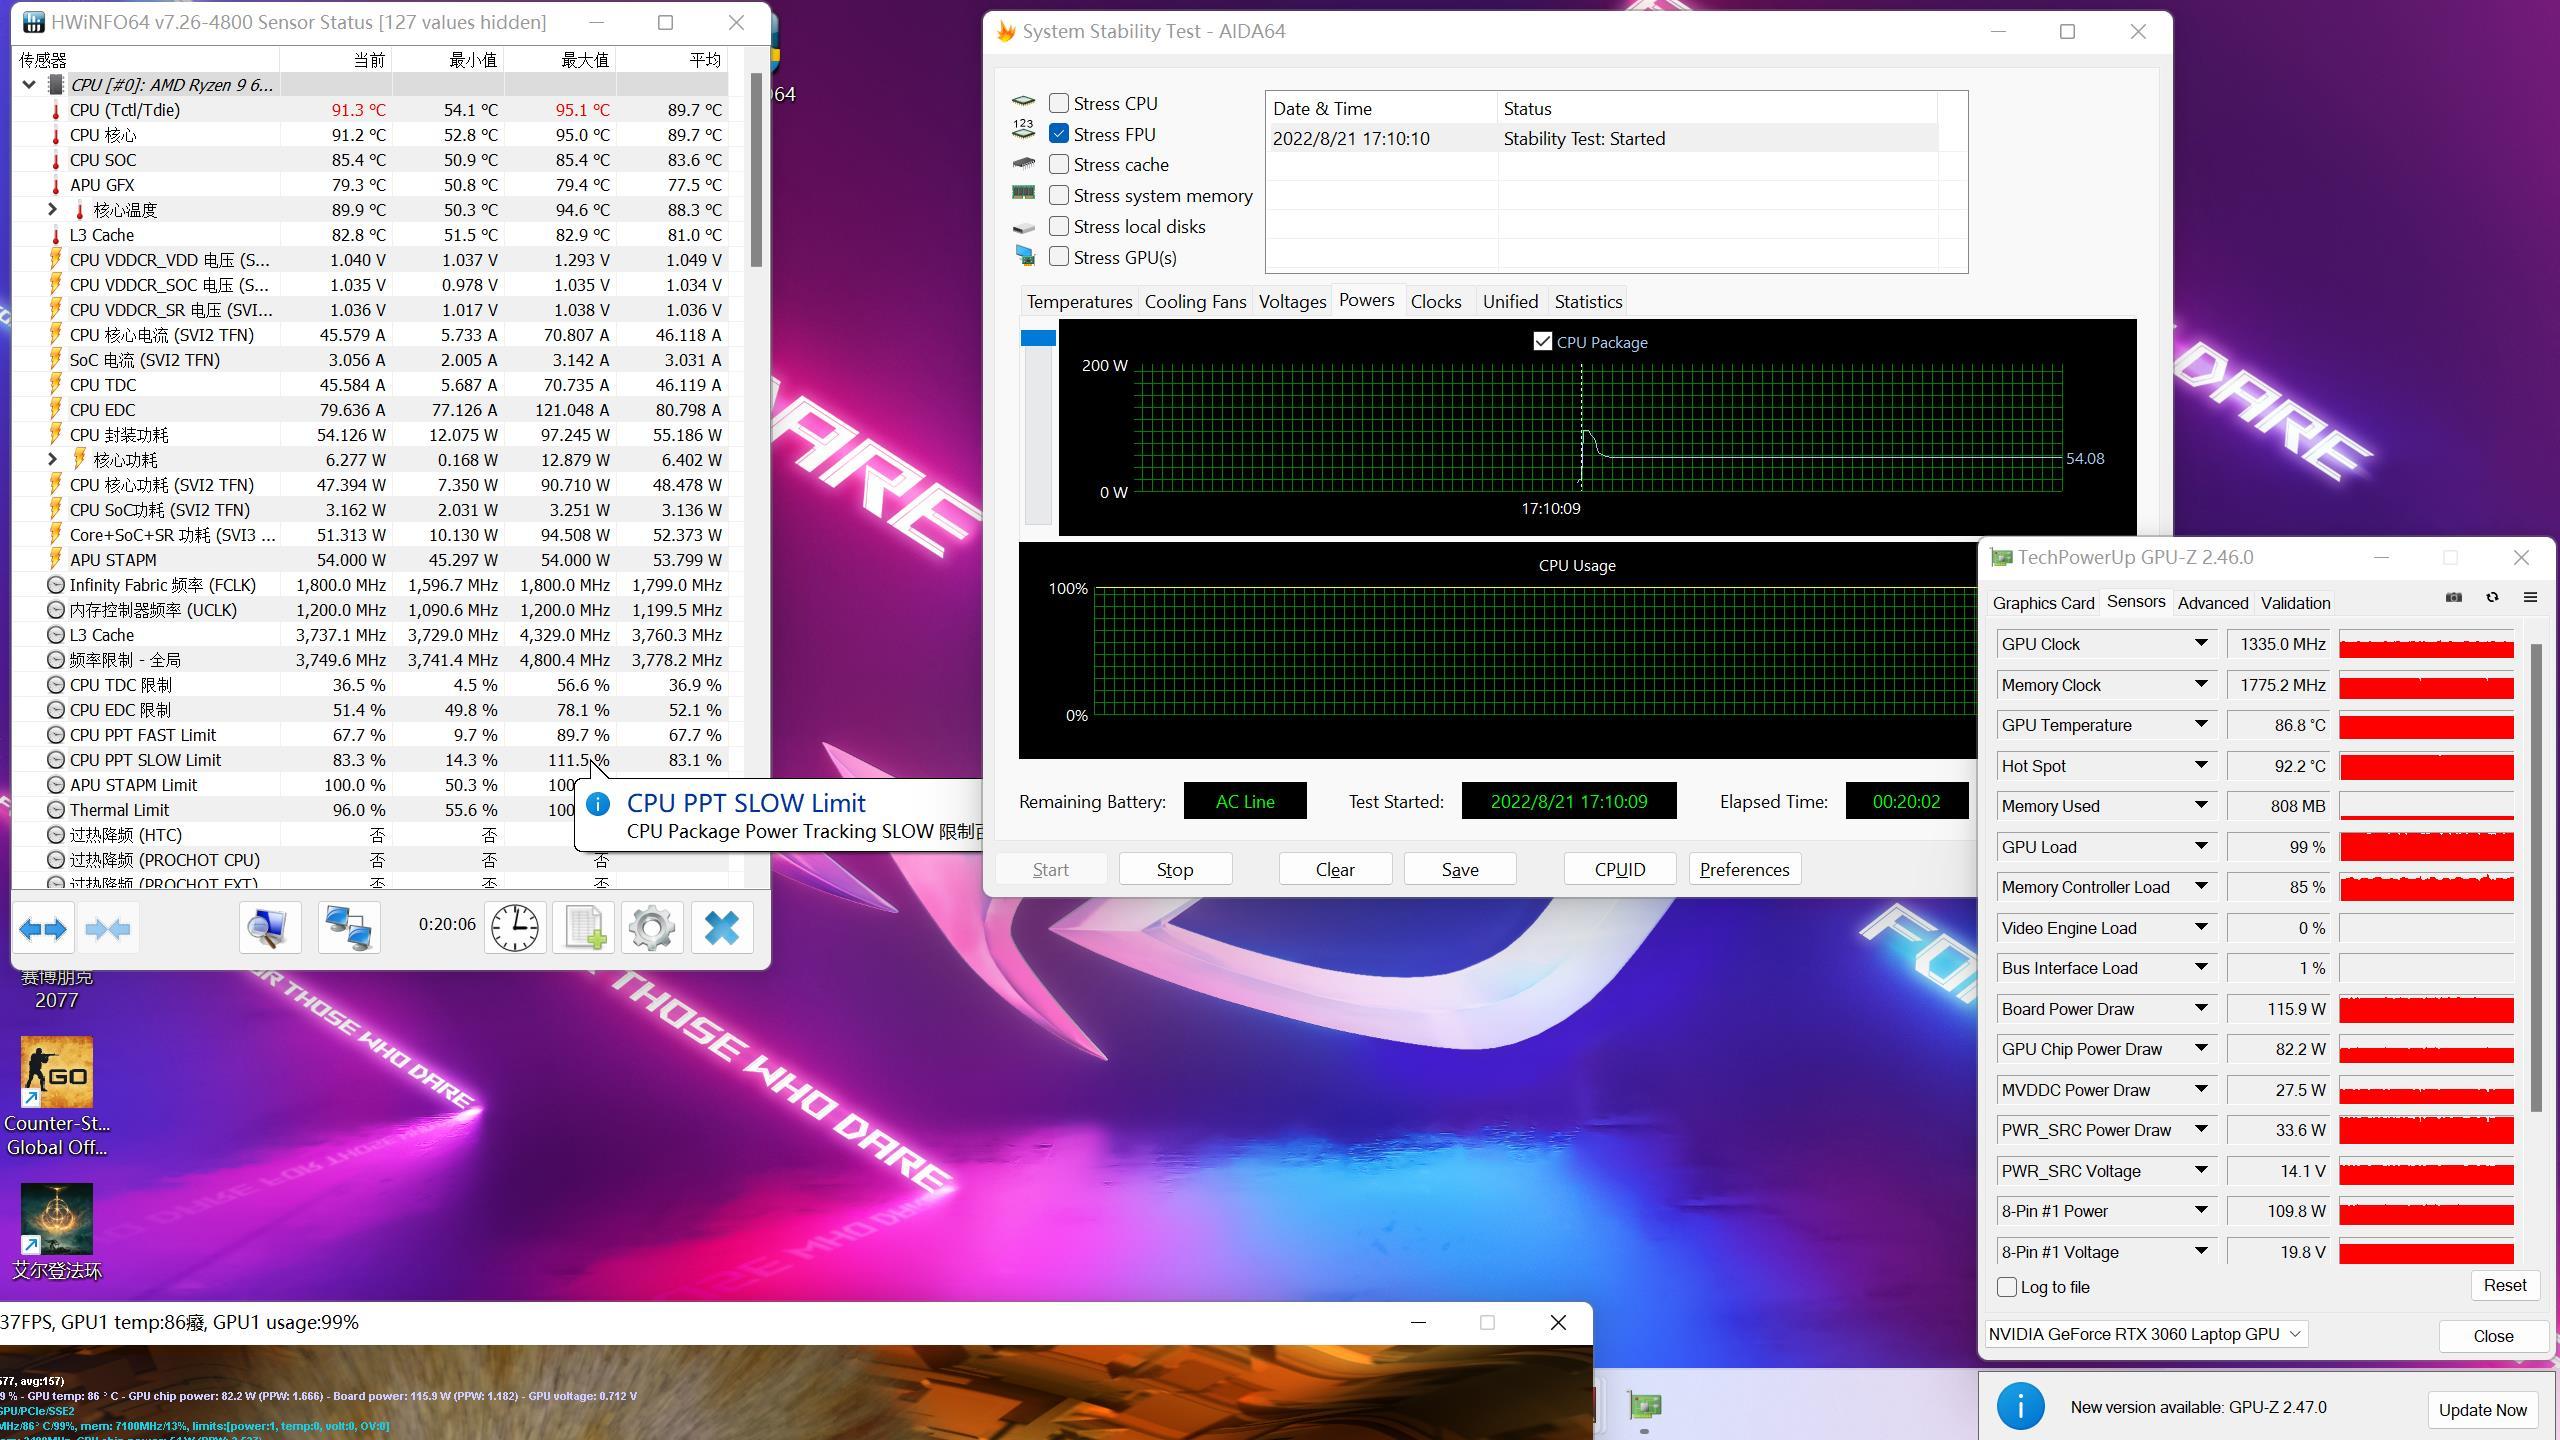Uncheck the Stress FPU option
The width and height of the screenshot is (2560, 1440).
[1059, 134]
